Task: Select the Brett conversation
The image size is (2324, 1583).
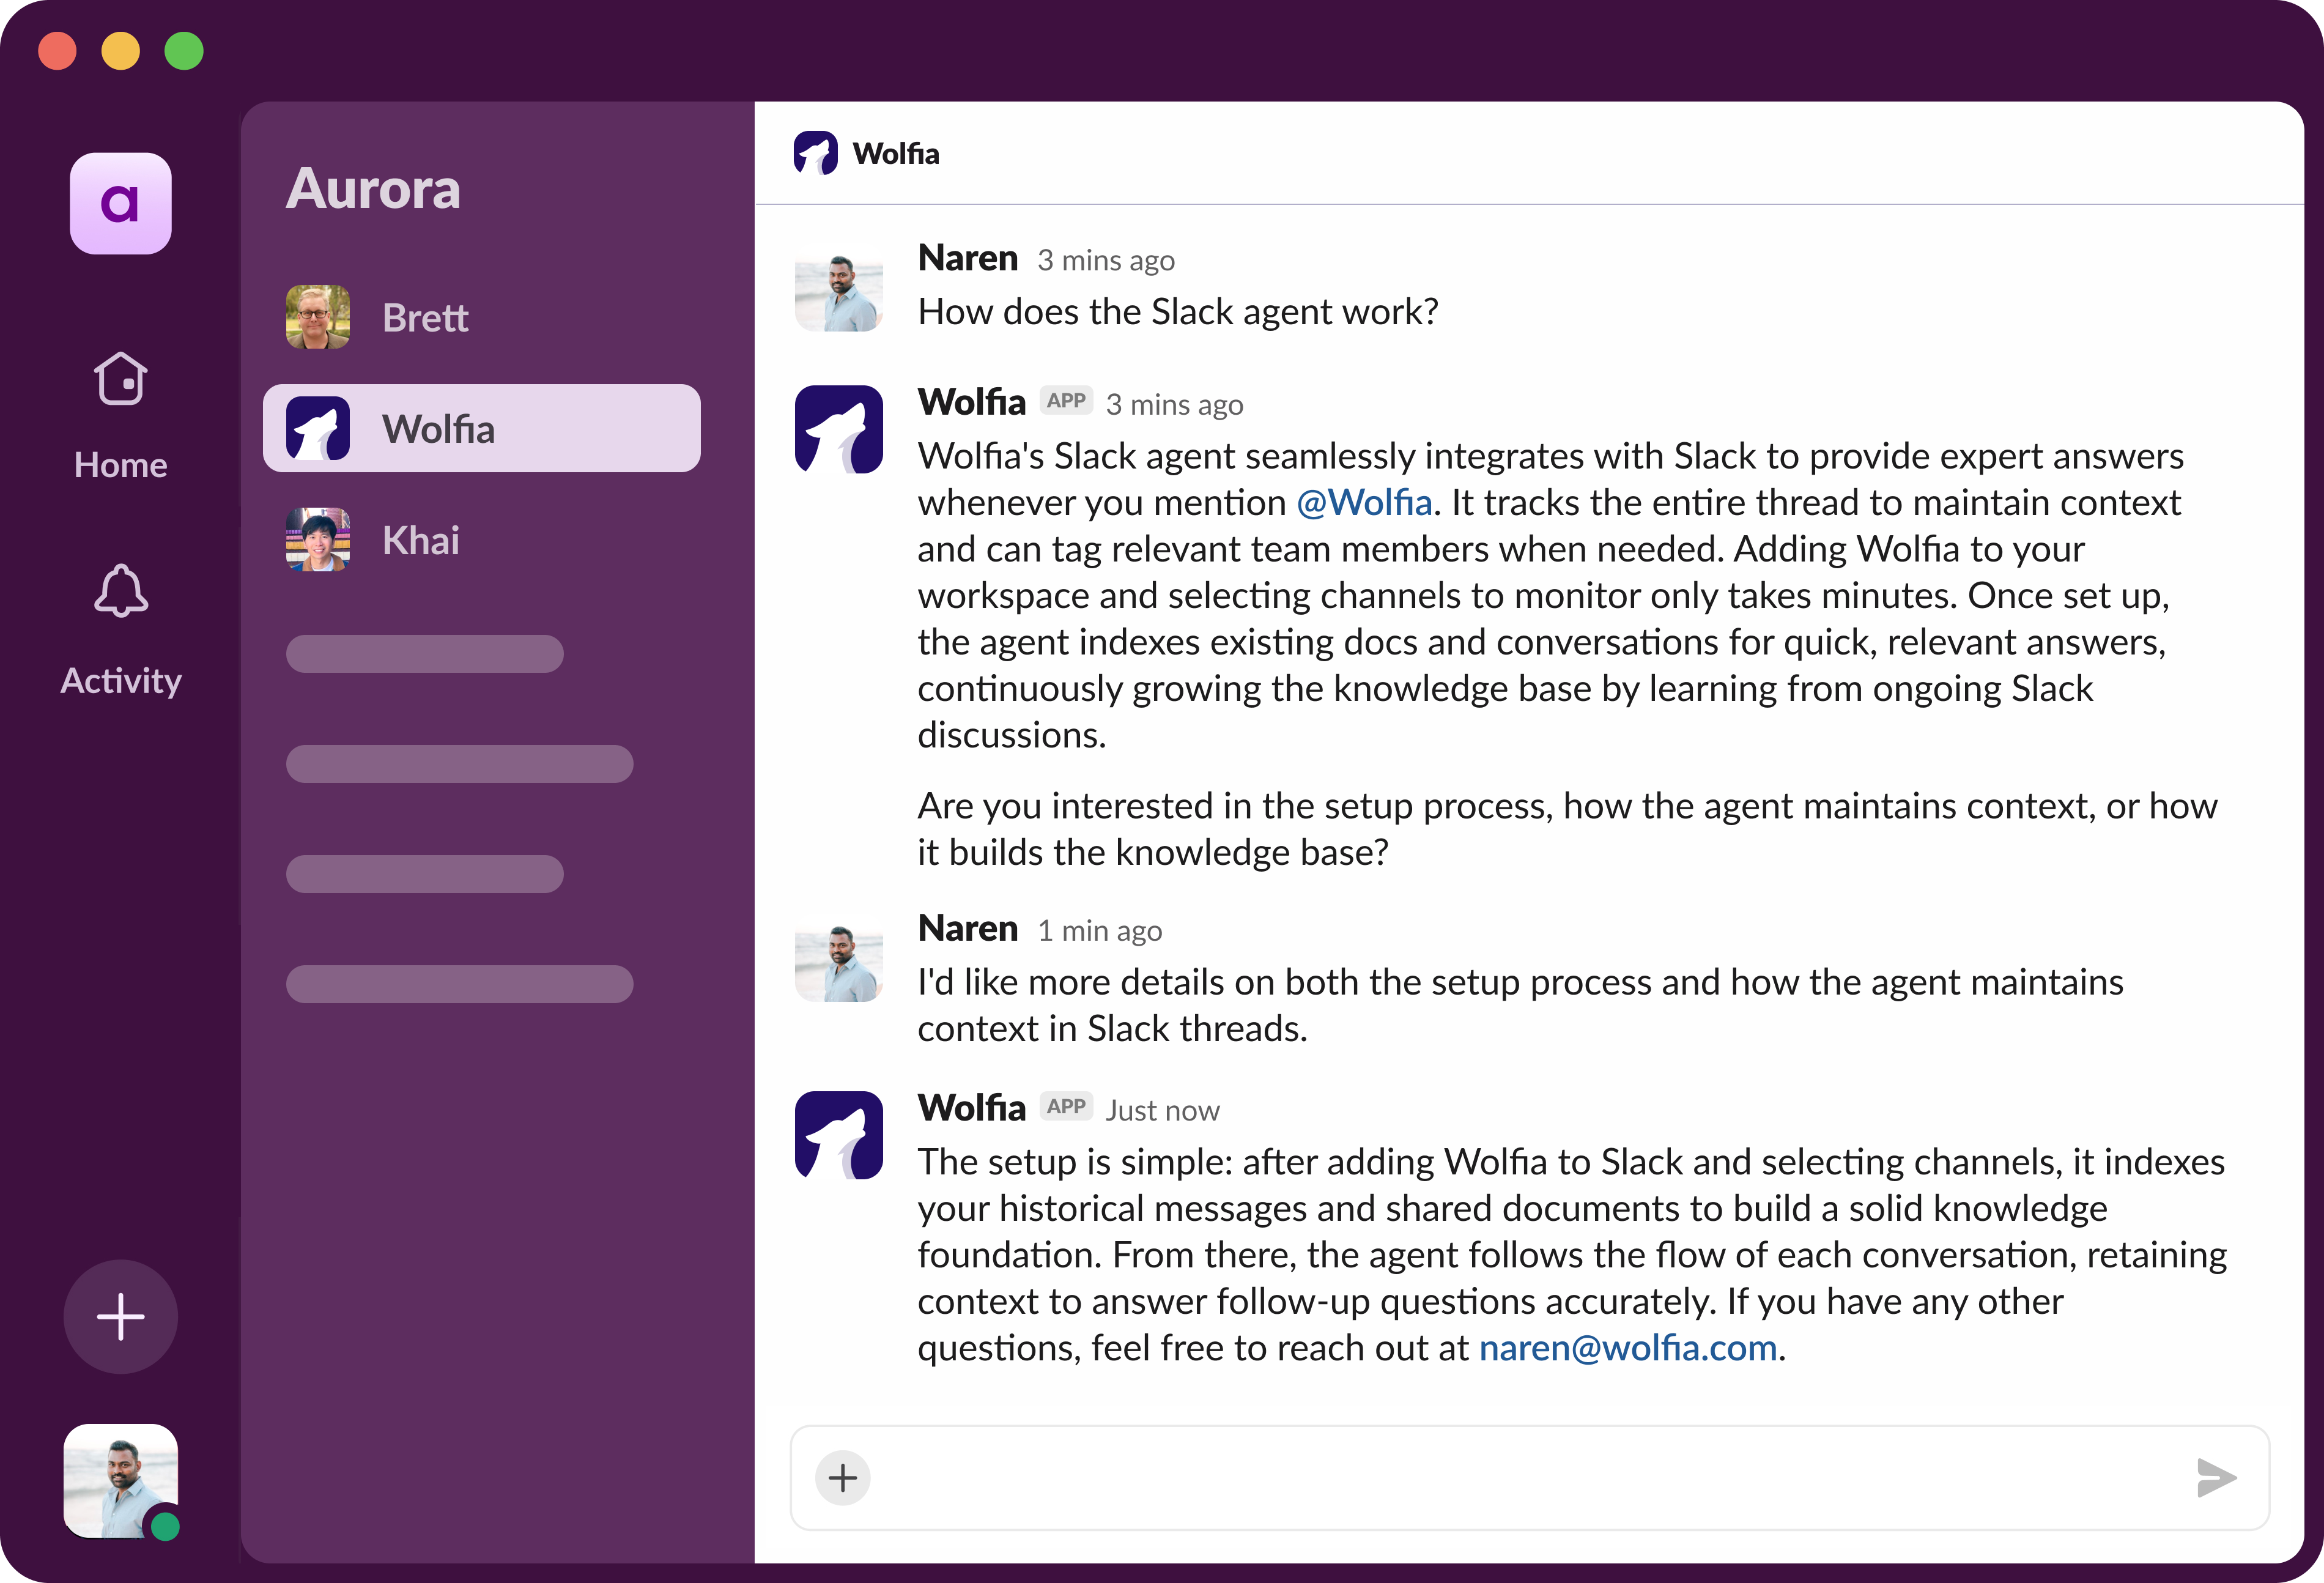Action: [480, 317]
